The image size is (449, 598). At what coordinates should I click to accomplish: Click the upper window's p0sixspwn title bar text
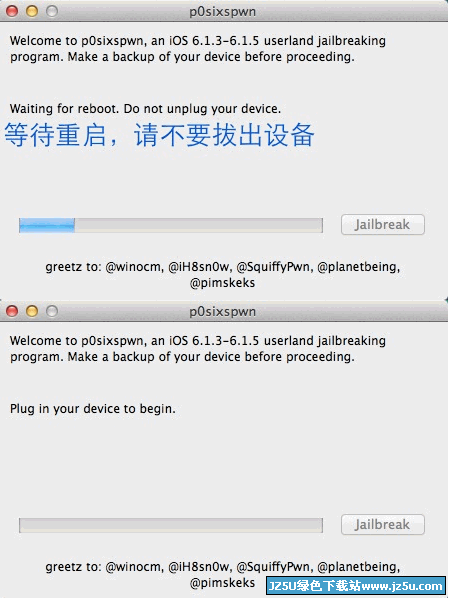point(223,11)
